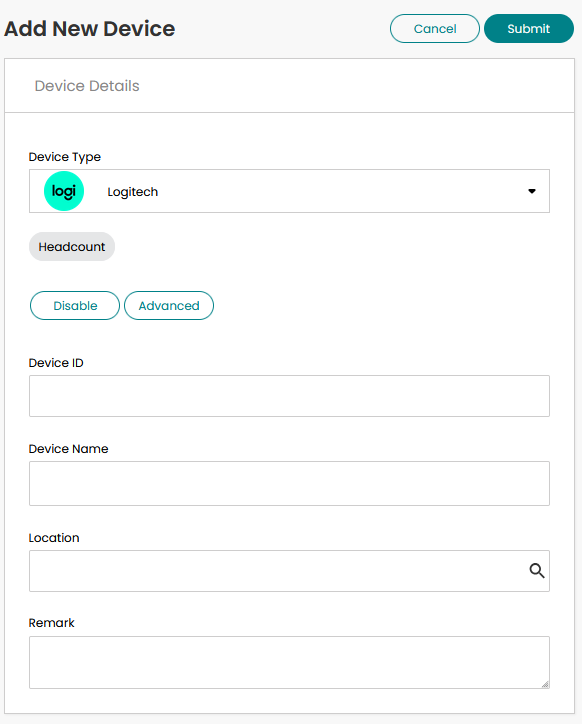Cancel adding the new device
The height and width of the screenshot is (724, 582).
[x=435, y=29]
